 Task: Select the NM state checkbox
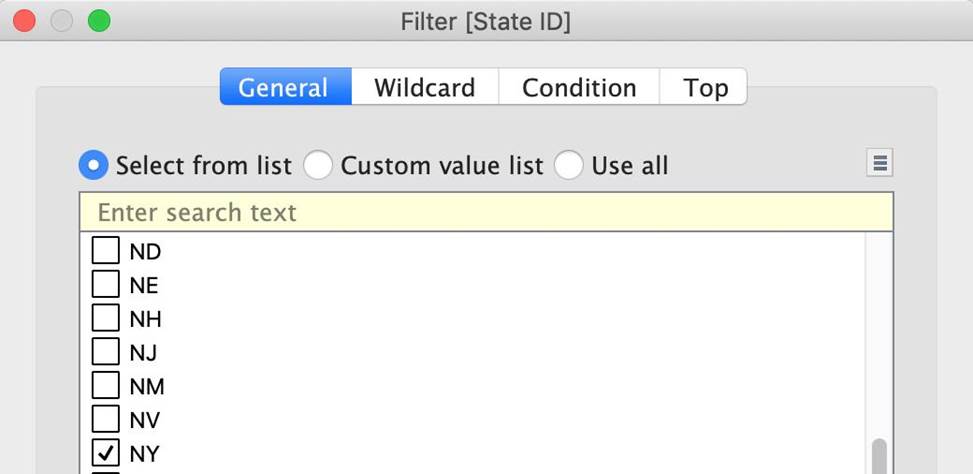(x=105, y=386)
